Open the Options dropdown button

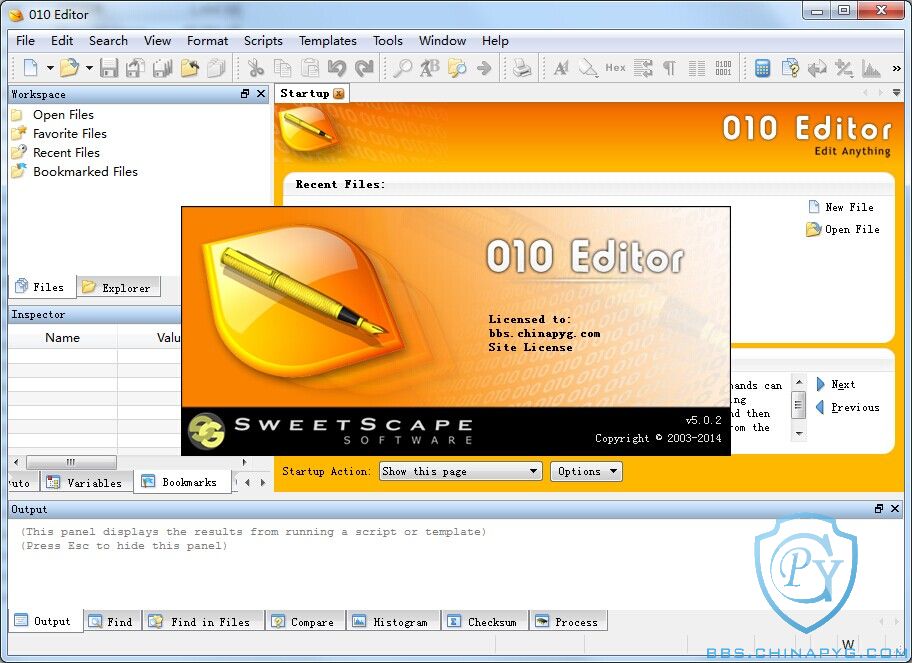pyautogui.click(x=586, y=471)
